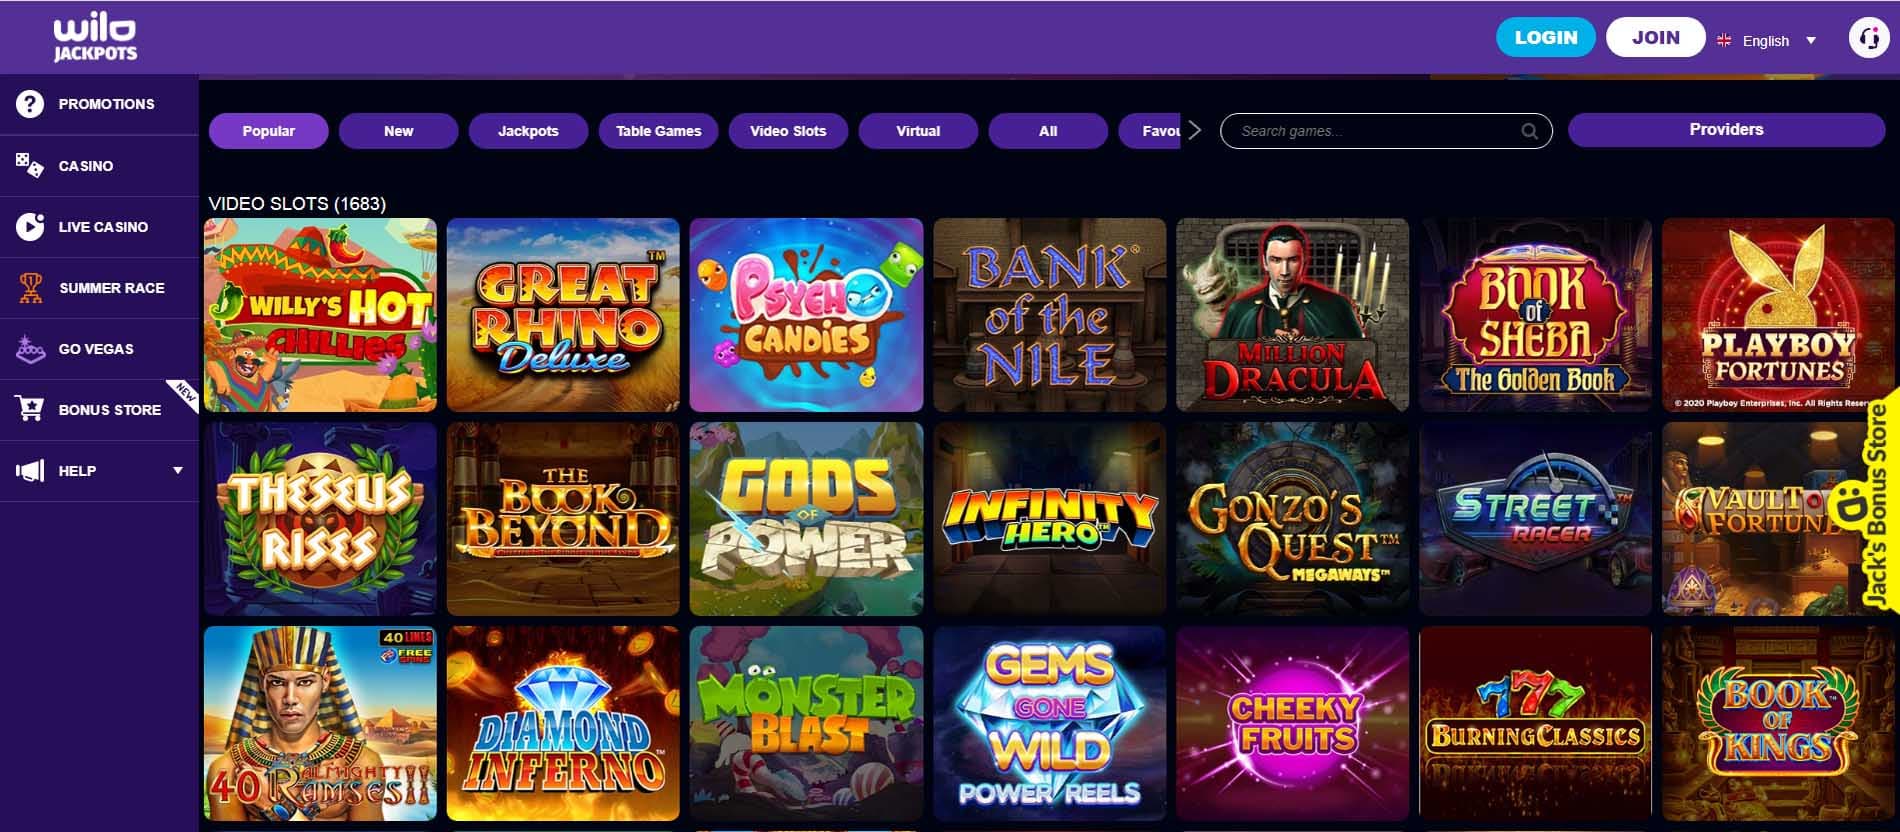The height and width of the screenshot is (832, 1900).
Task: Click the Promotions question mark icon
Action: 30,104
